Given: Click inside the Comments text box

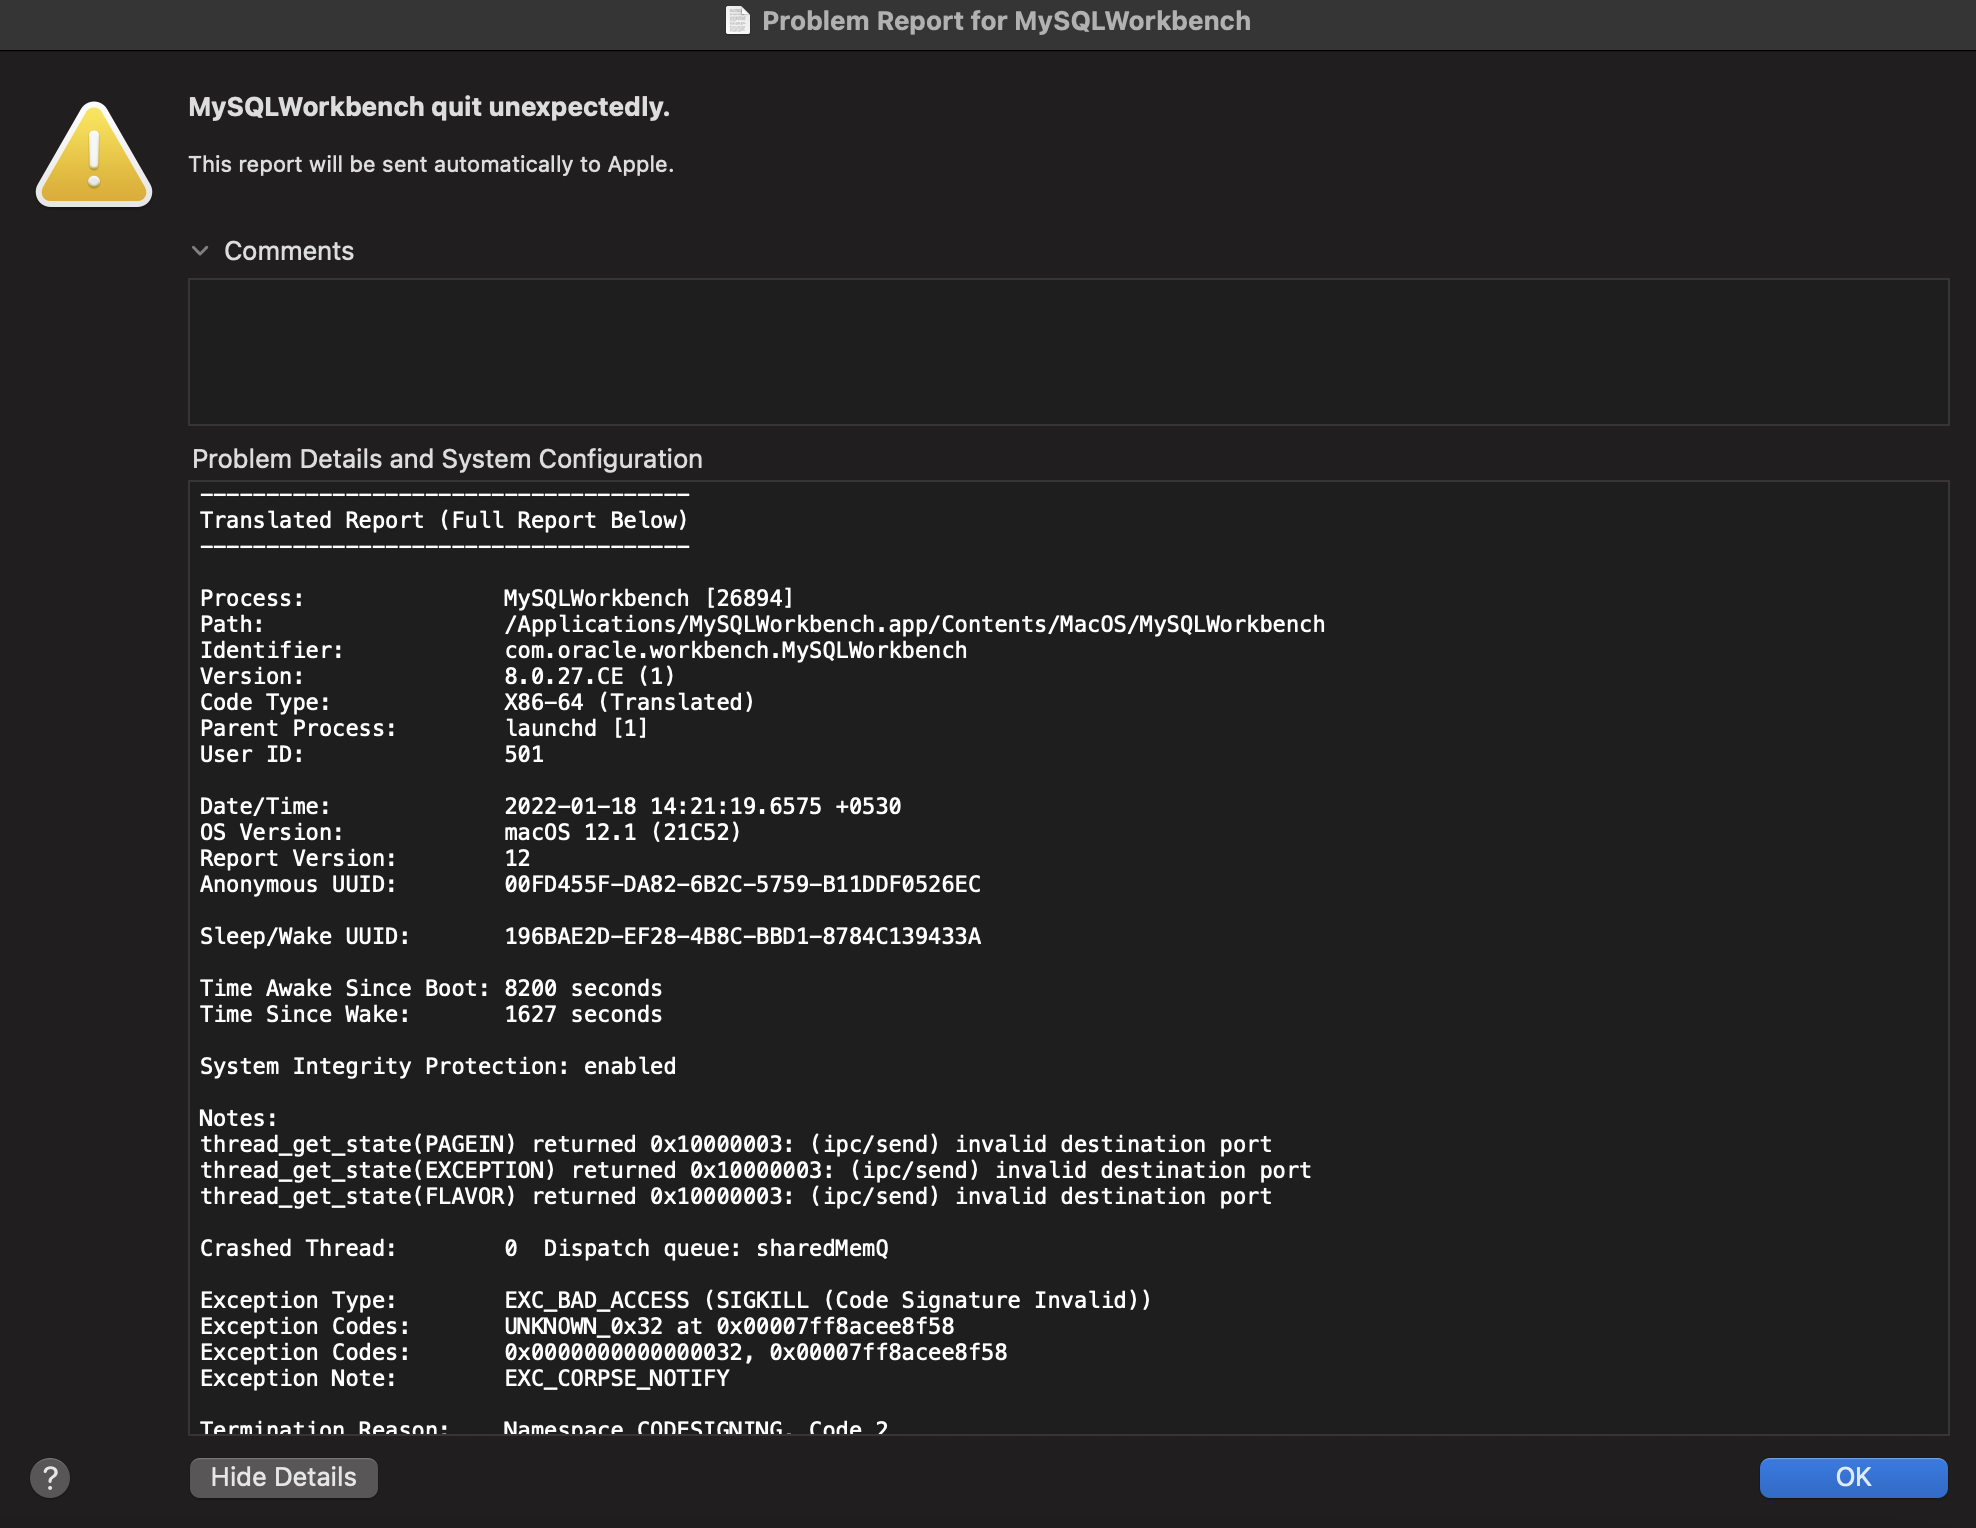Looking at the screenshot, I should click(x=1068, y=352).
